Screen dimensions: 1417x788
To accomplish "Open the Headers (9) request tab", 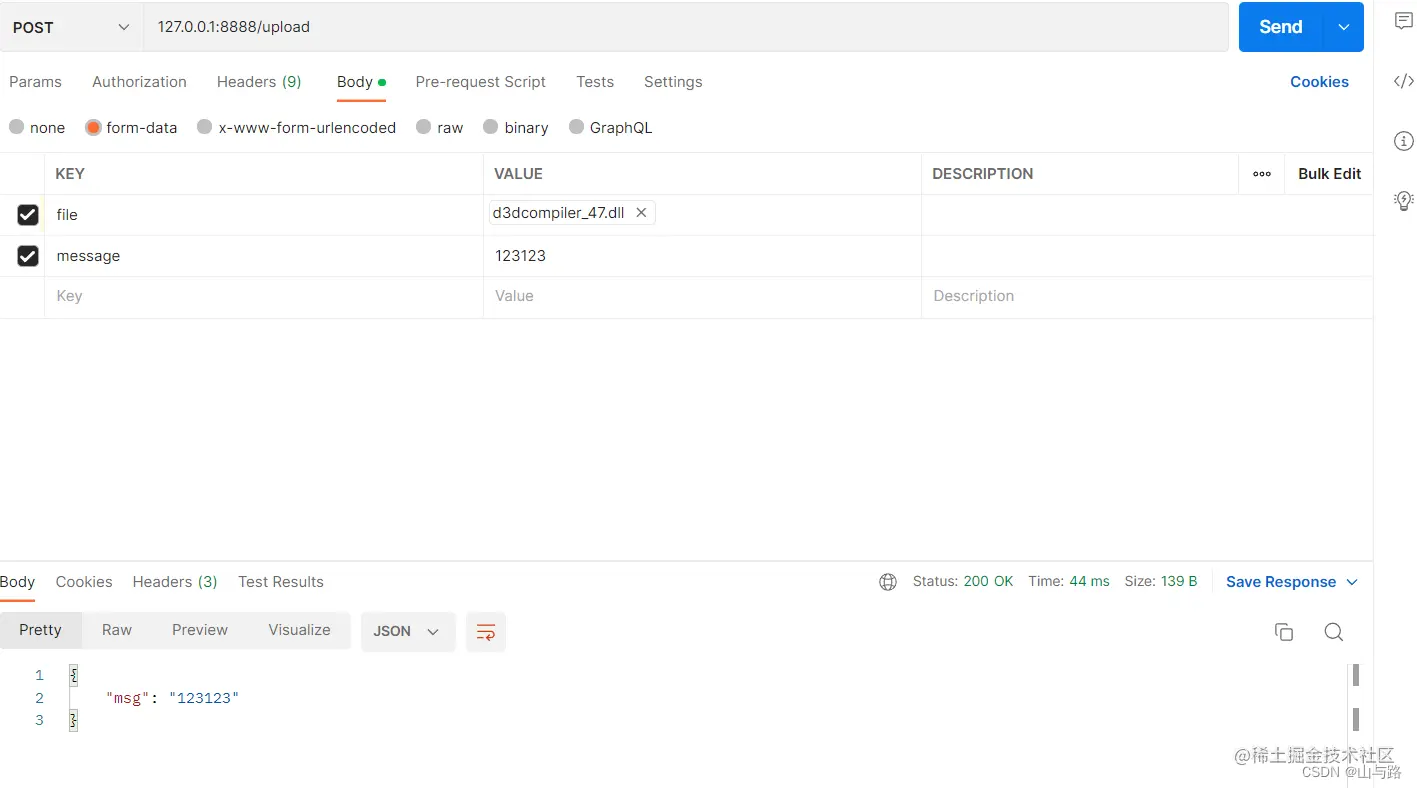I will point(259,82).
